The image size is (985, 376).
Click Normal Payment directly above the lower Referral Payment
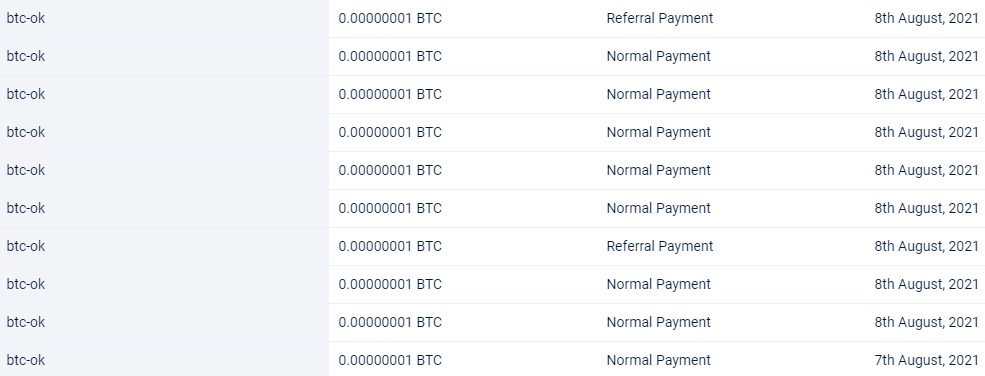pos(658,208)
